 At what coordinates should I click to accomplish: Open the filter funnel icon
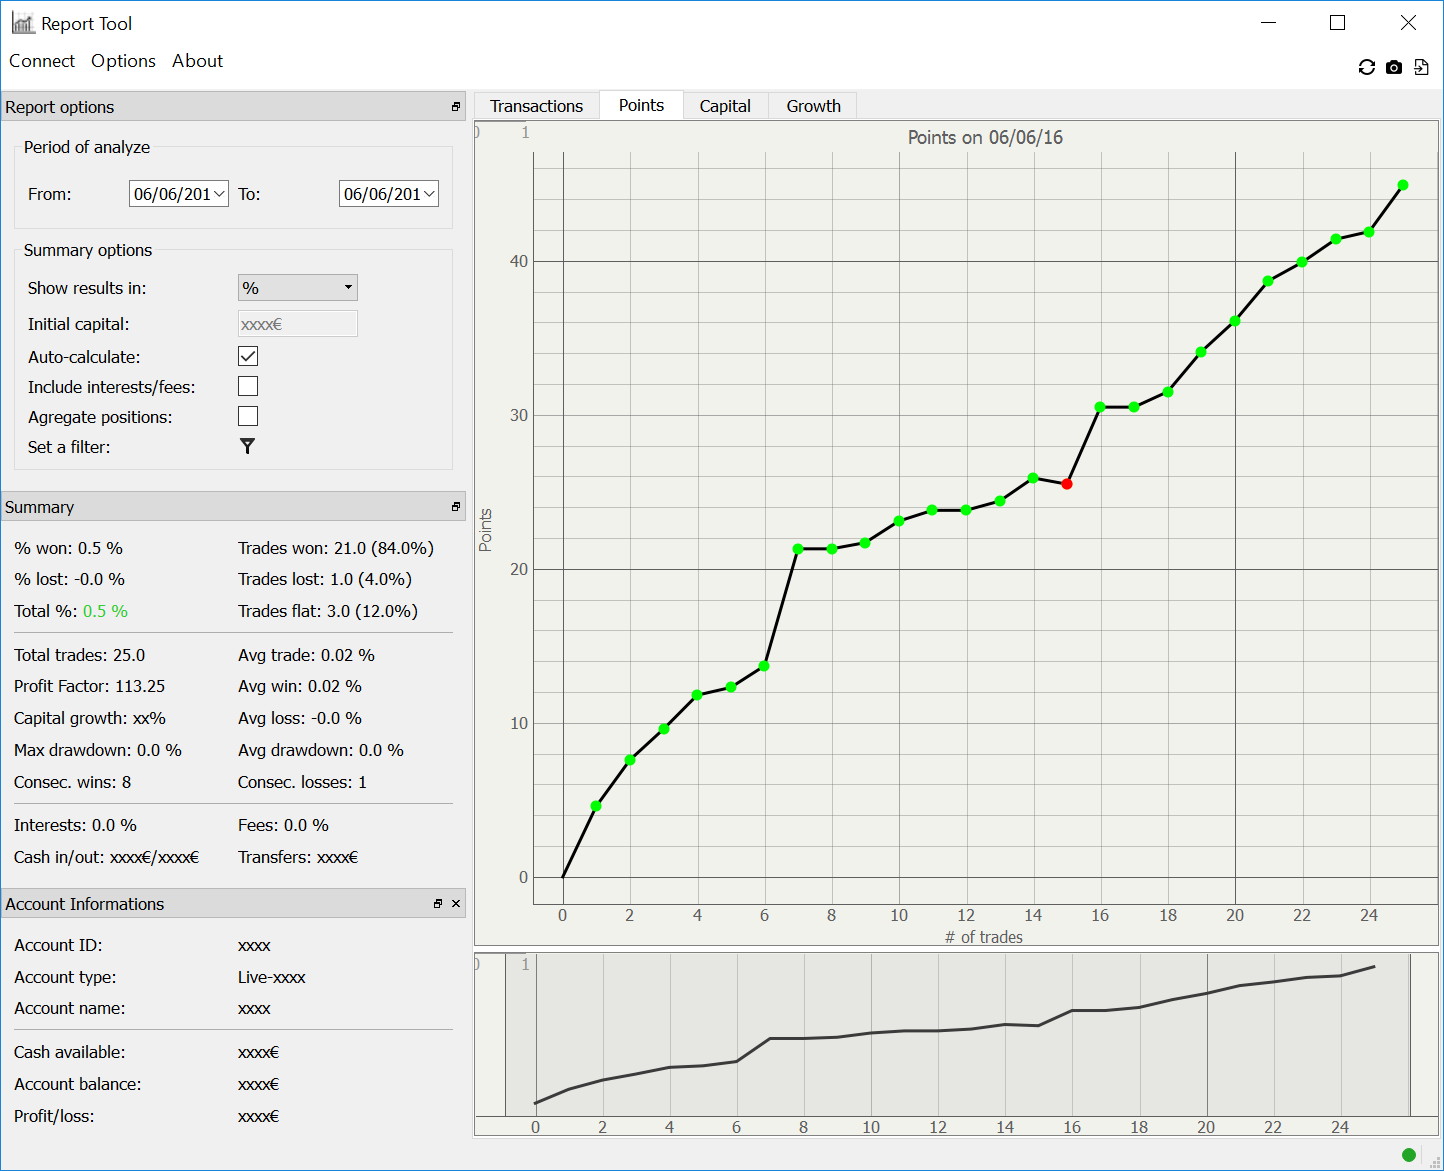pos(248,446)
